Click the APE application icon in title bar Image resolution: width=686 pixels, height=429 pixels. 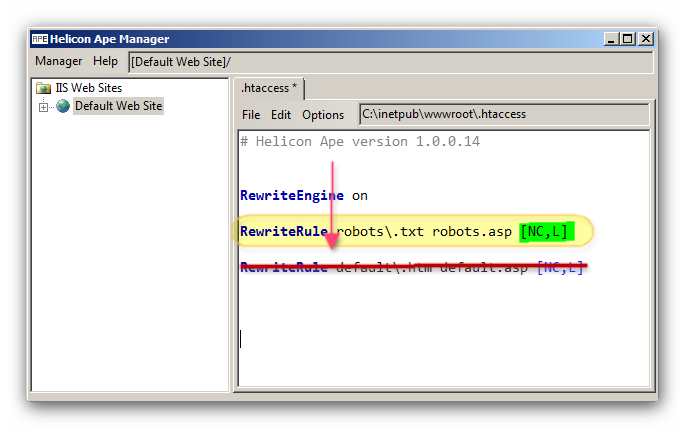pos(40,39)
